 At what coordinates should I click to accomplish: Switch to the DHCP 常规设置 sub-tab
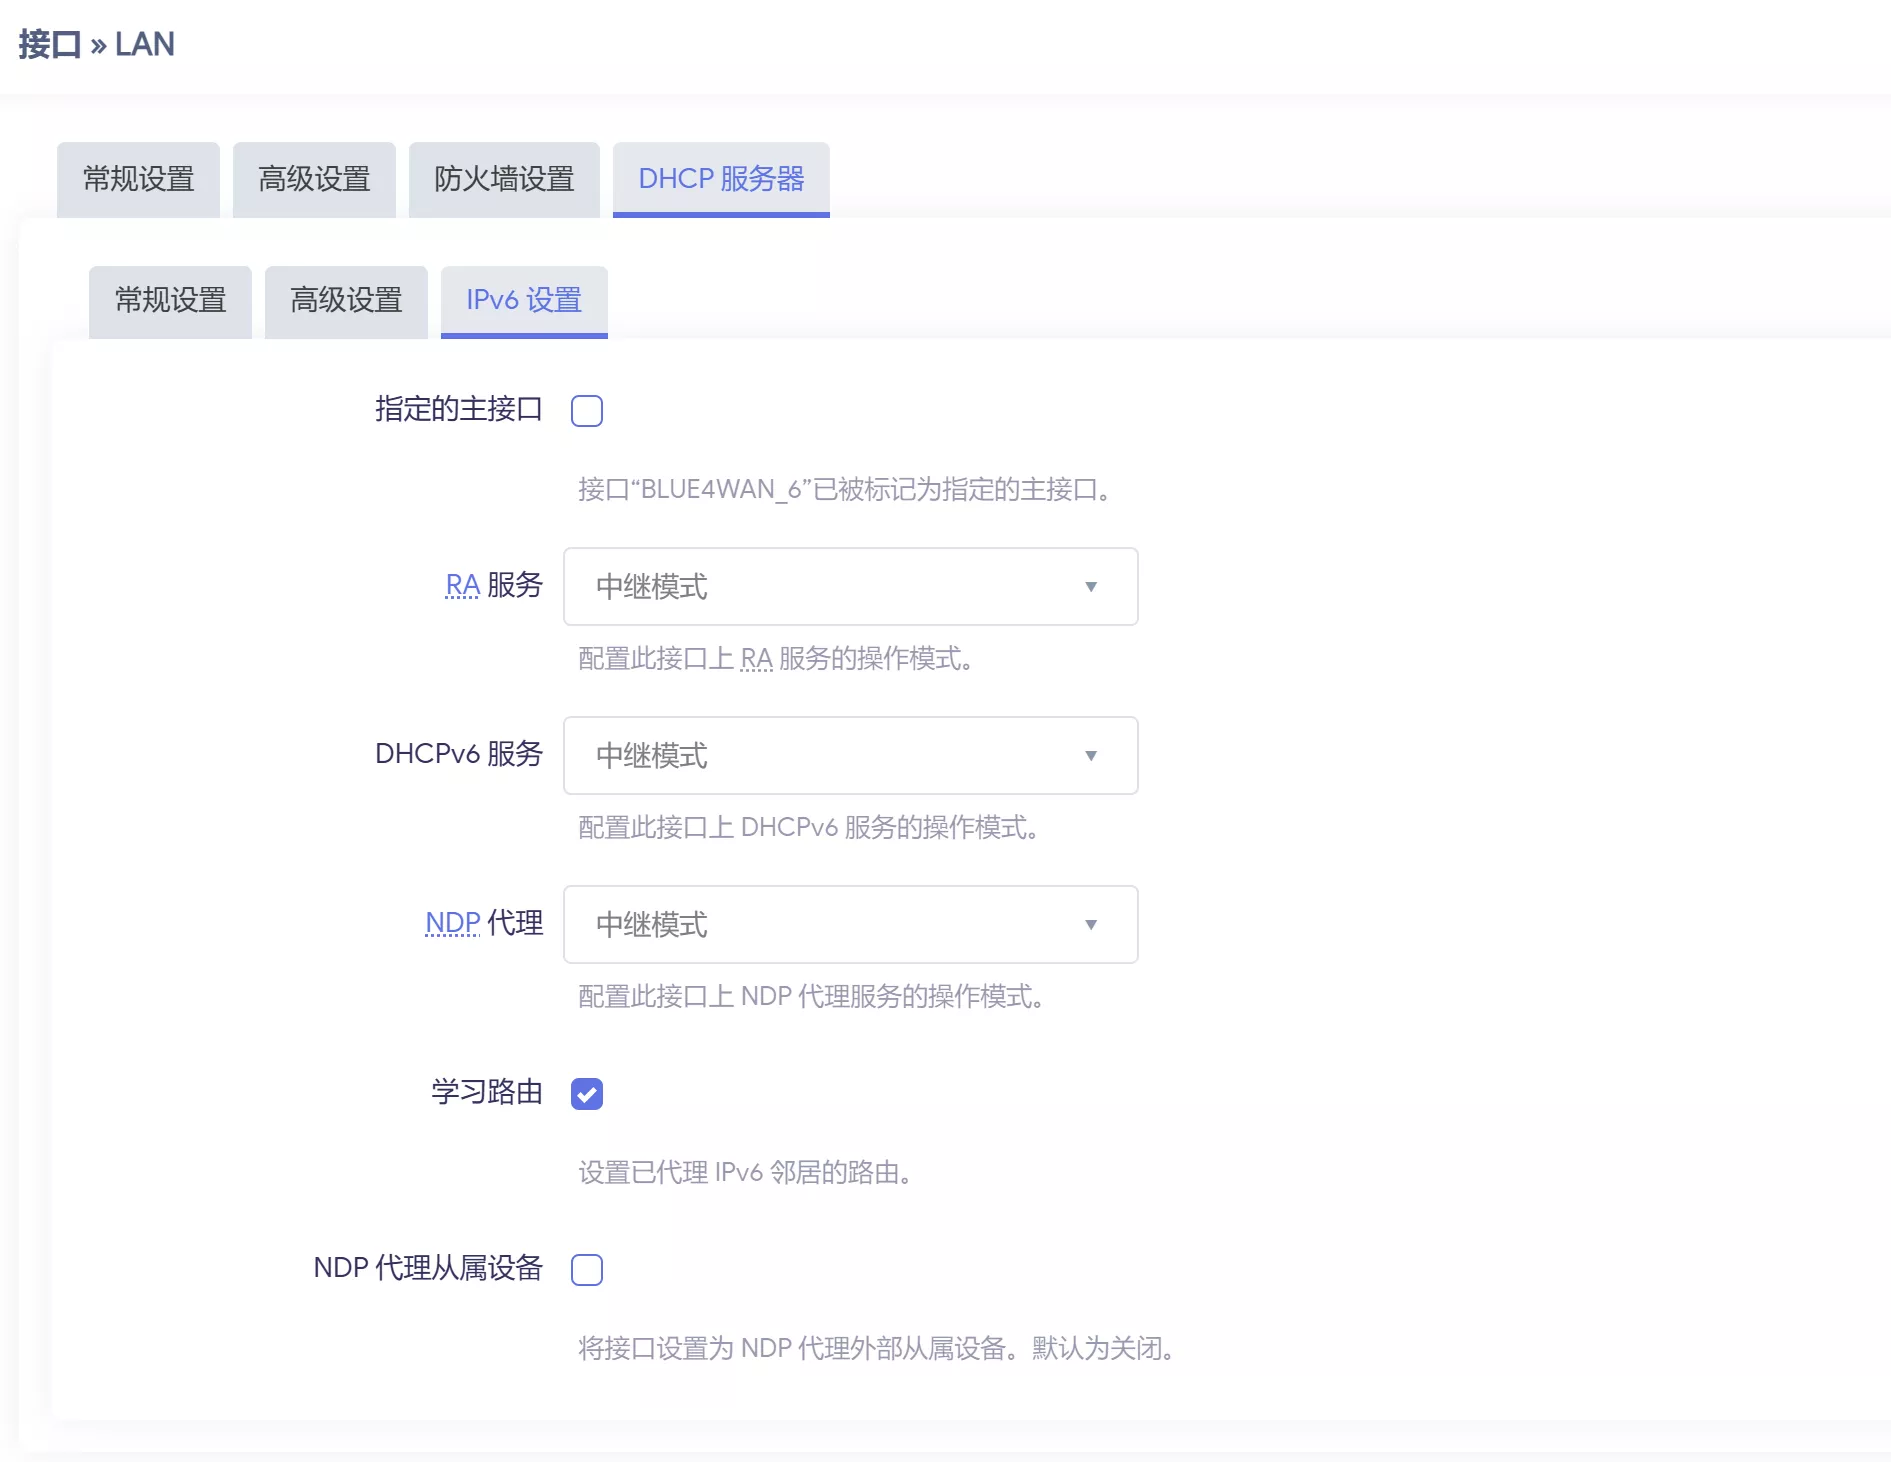click(169, 300)
